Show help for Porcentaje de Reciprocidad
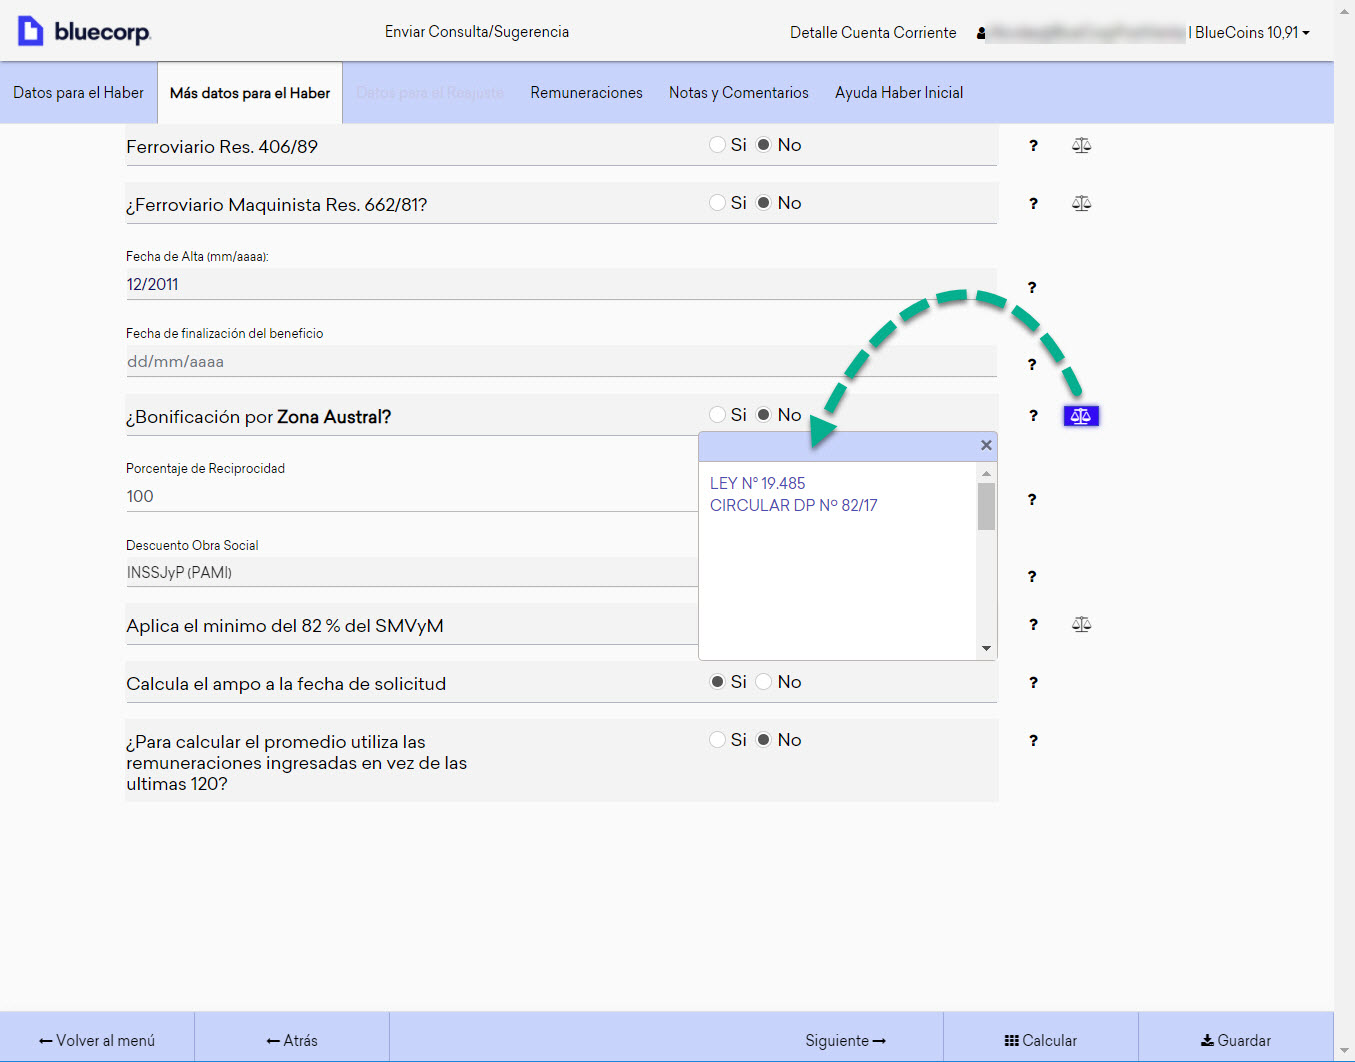The width and height of the screenshot is (1355, 1062). click(1032, 500)
